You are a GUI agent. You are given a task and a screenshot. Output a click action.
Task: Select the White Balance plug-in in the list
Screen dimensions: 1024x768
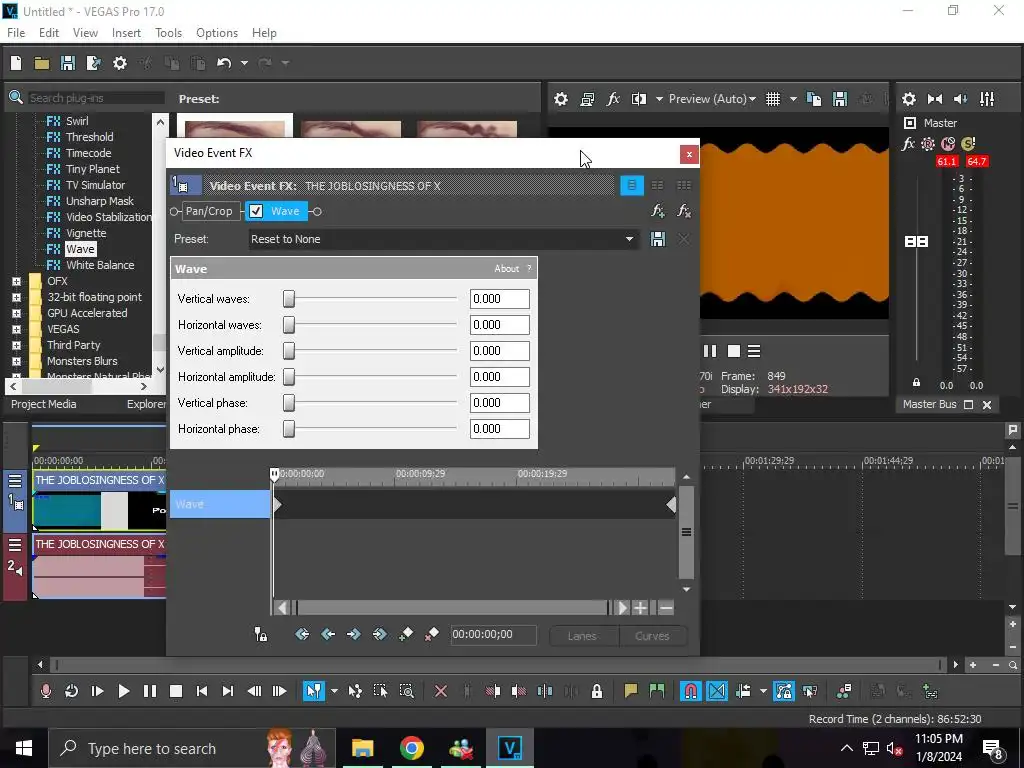point(100,265)
